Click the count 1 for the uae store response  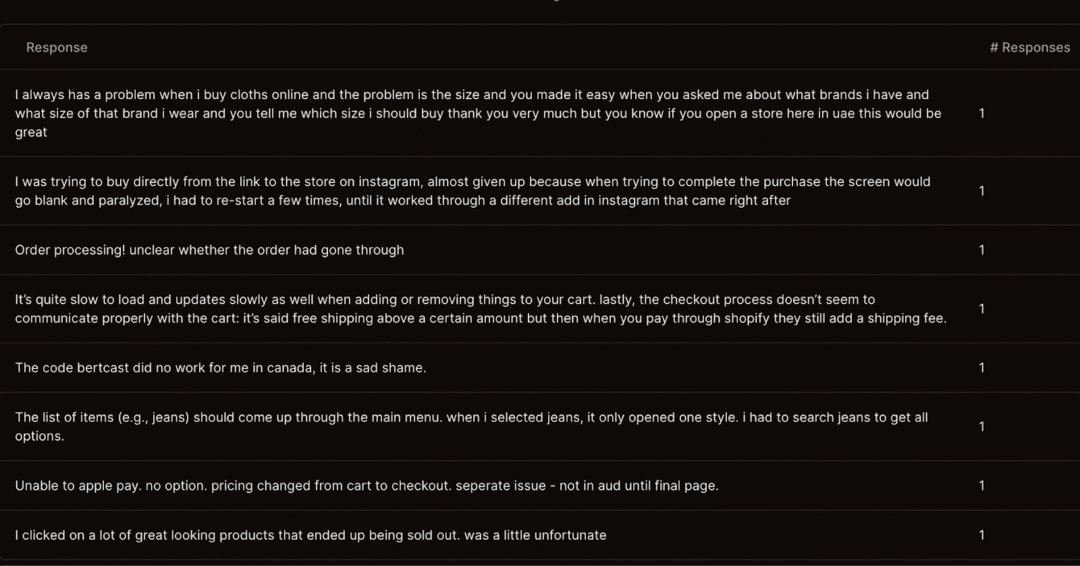[x=982, y=113]
